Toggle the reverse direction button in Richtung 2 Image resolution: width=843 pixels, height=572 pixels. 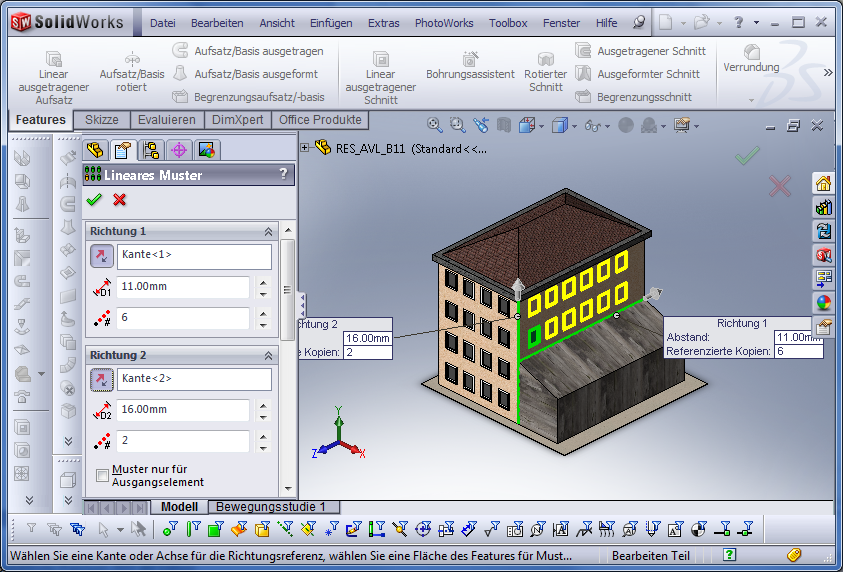click(x=102, y=380)
